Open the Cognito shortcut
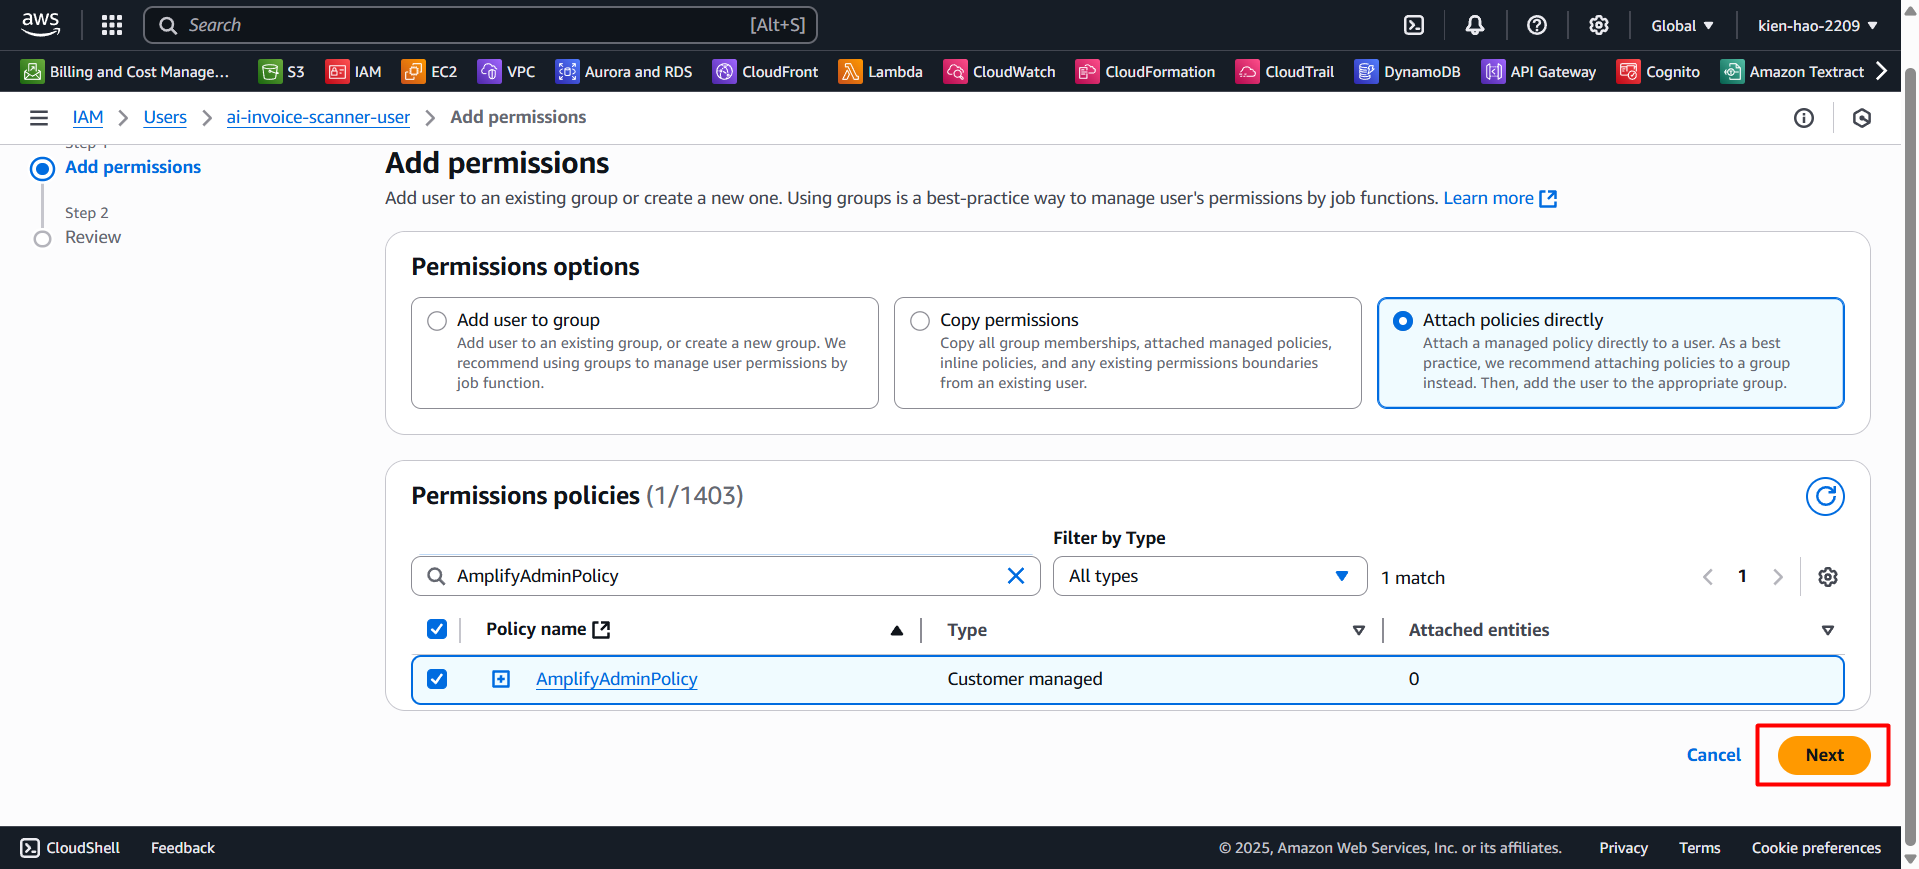This screenshot has width=1919, height=869. 1658,71
